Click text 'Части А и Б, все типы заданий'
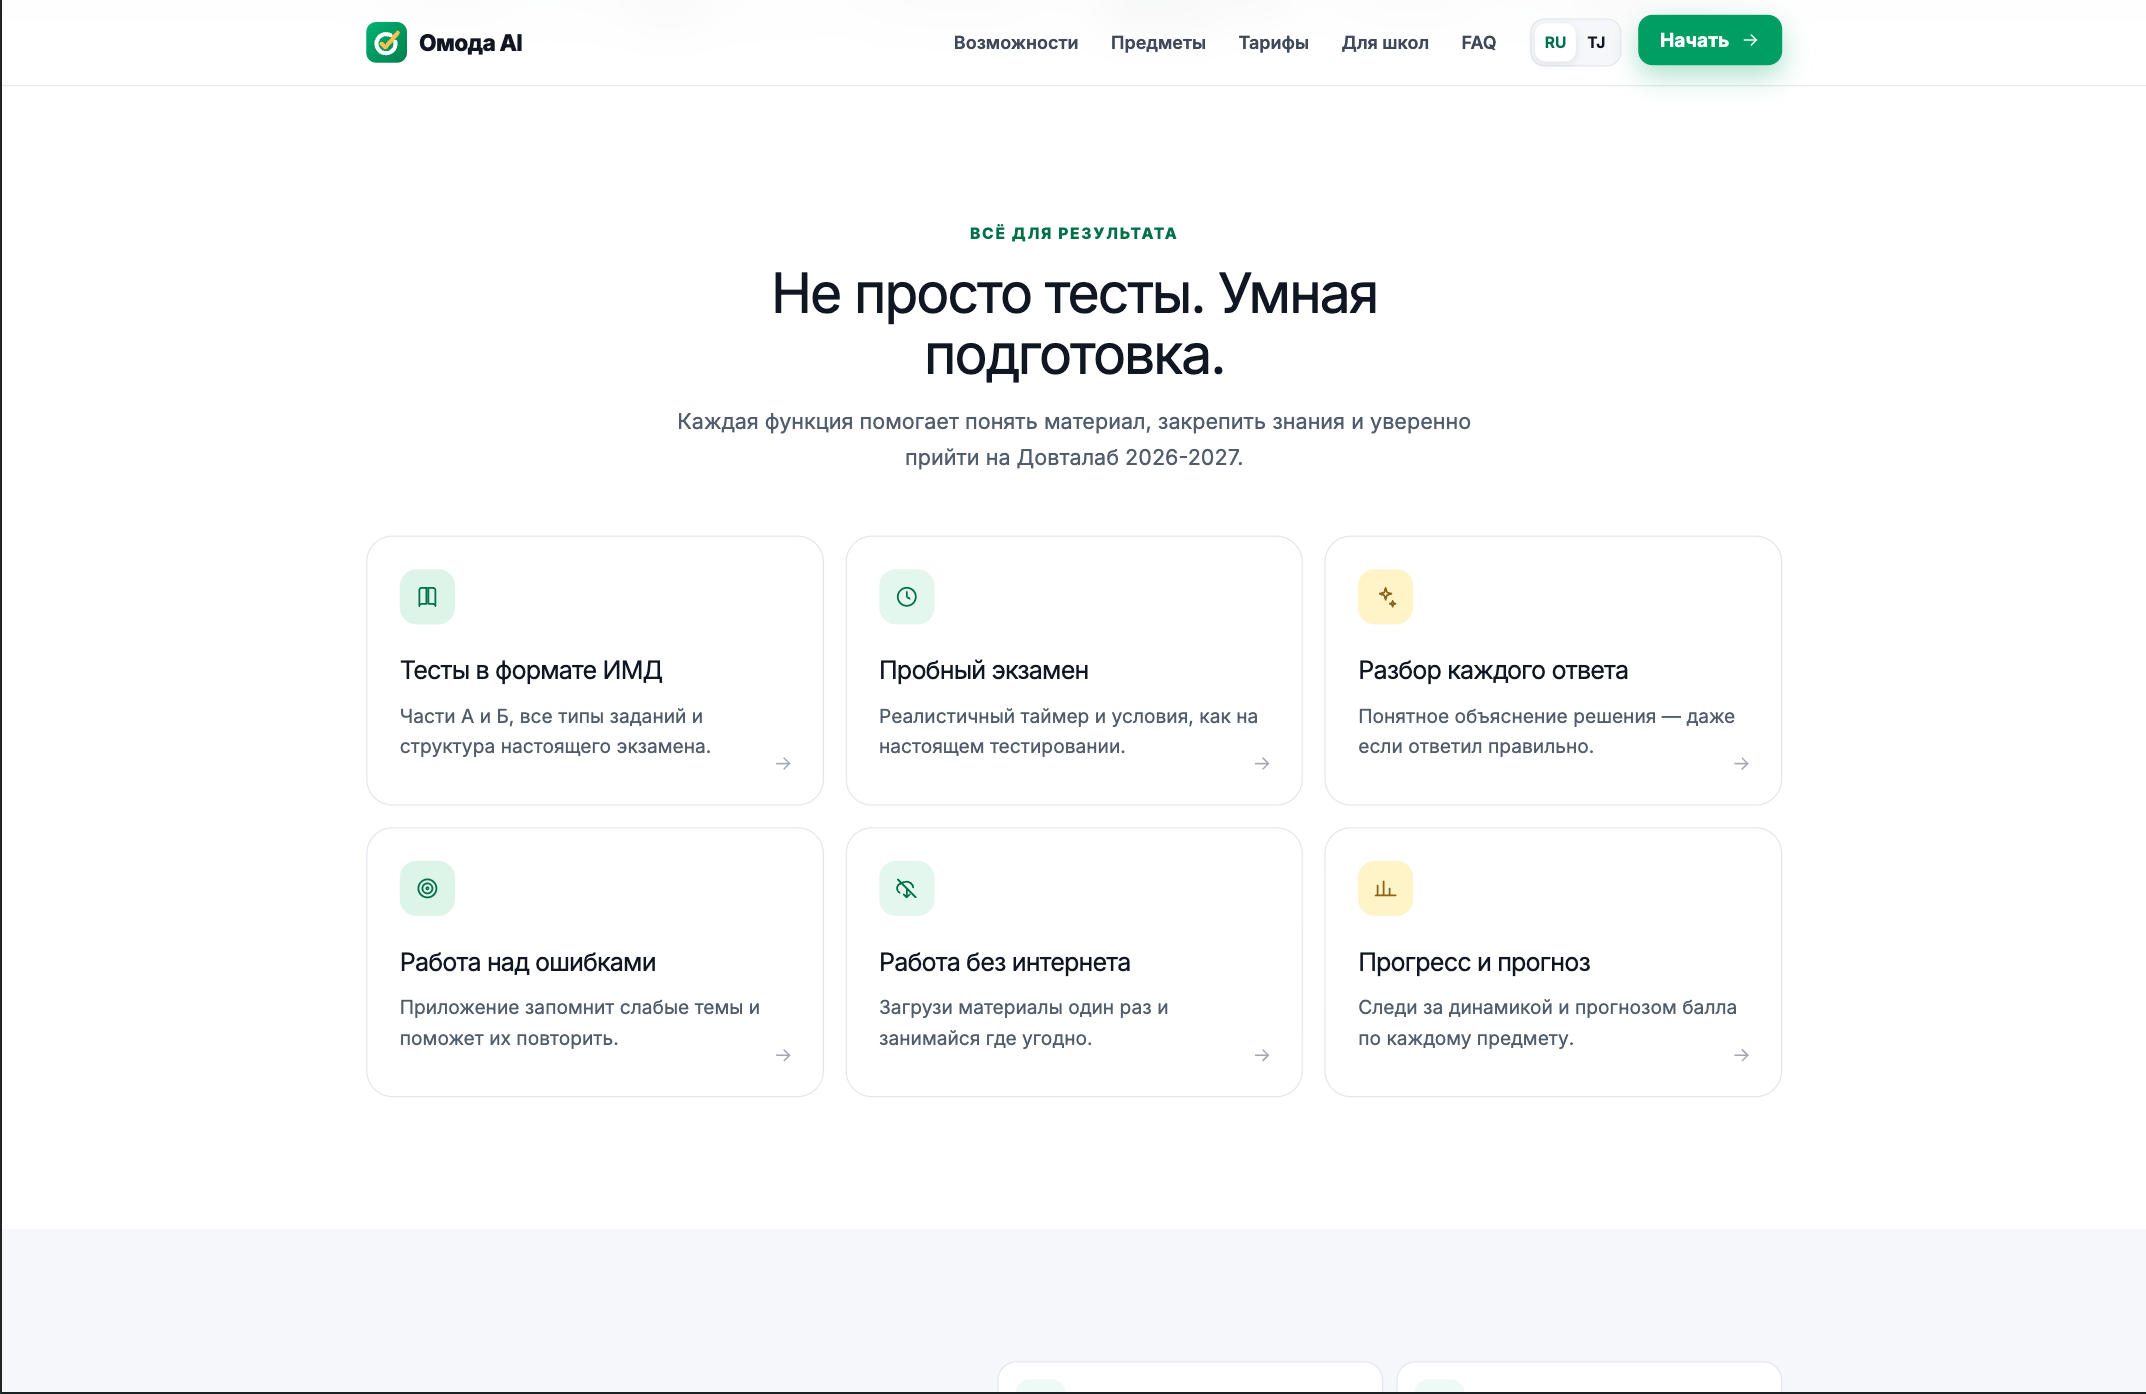The width and height of the screenshot is (2146, 1394). pos(541,716)
